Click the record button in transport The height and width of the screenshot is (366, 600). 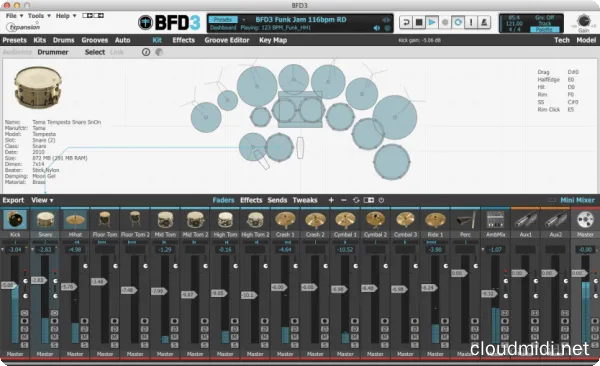click(445, 23)
